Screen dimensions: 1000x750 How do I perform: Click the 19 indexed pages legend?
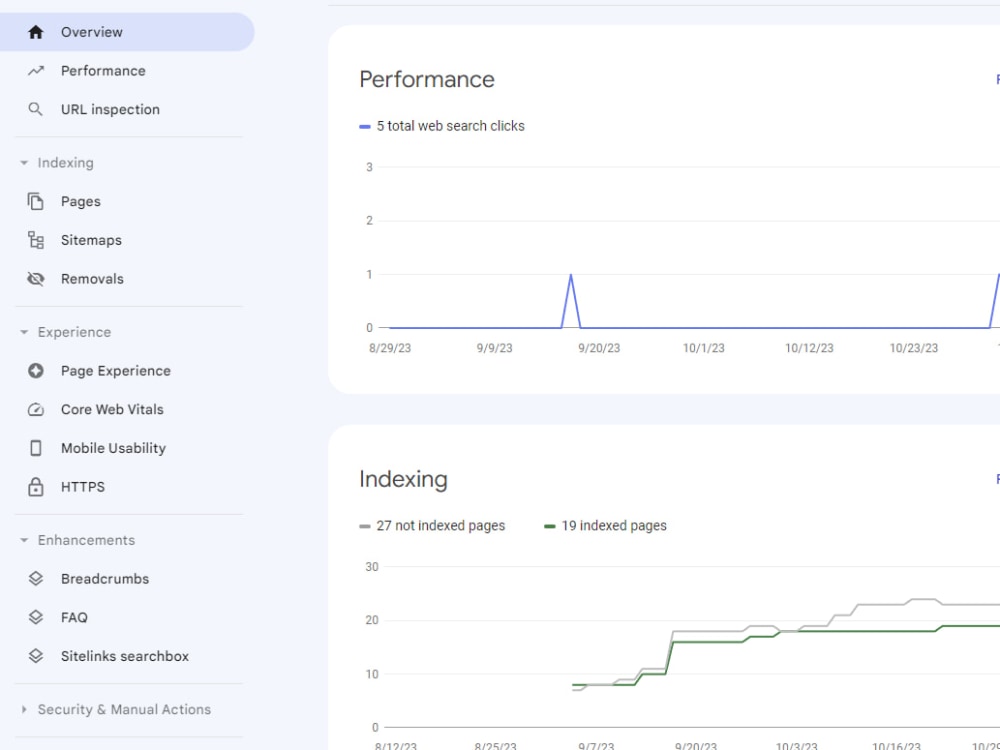pyautogui.click(x=605, y=526)
